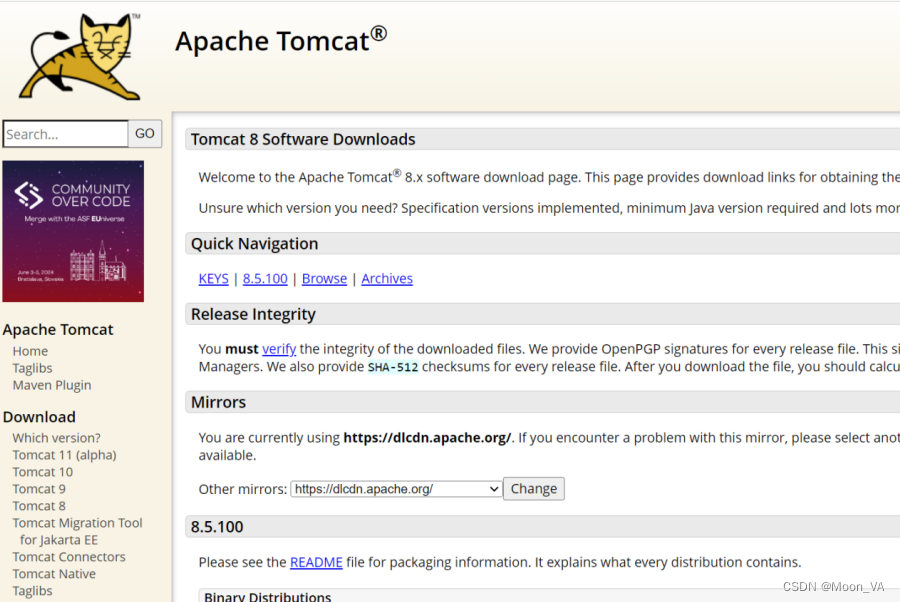The width and height of the screenshot is (900, 602).
Task: Click the Apache Tomcat page title
Action: (x=281, y=40)
